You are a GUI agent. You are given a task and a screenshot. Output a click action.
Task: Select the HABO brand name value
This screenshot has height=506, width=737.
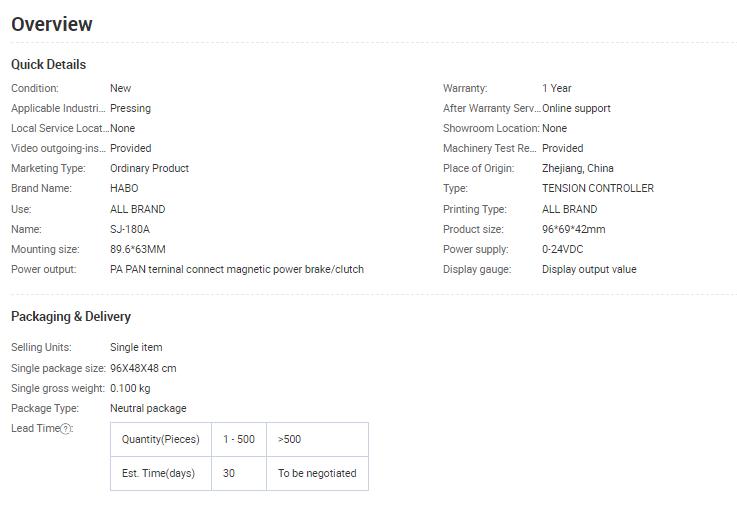pos(124,188)
